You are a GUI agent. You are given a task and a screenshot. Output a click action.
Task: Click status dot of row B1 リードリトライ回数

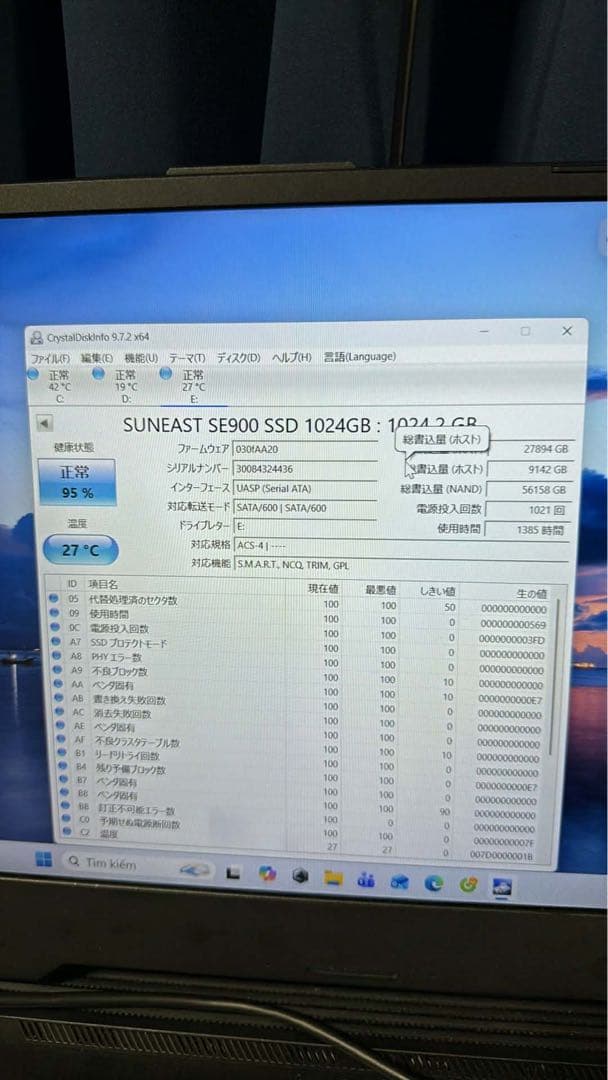pyautogui.click(x=62, y=754)
